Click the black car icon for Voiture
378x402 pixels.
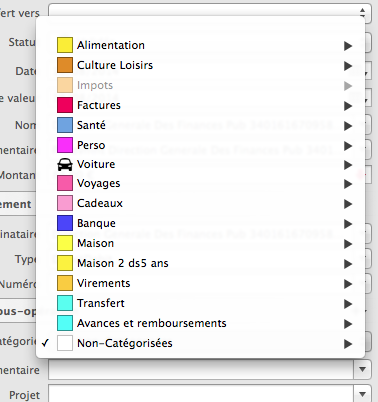click(65, 164)
